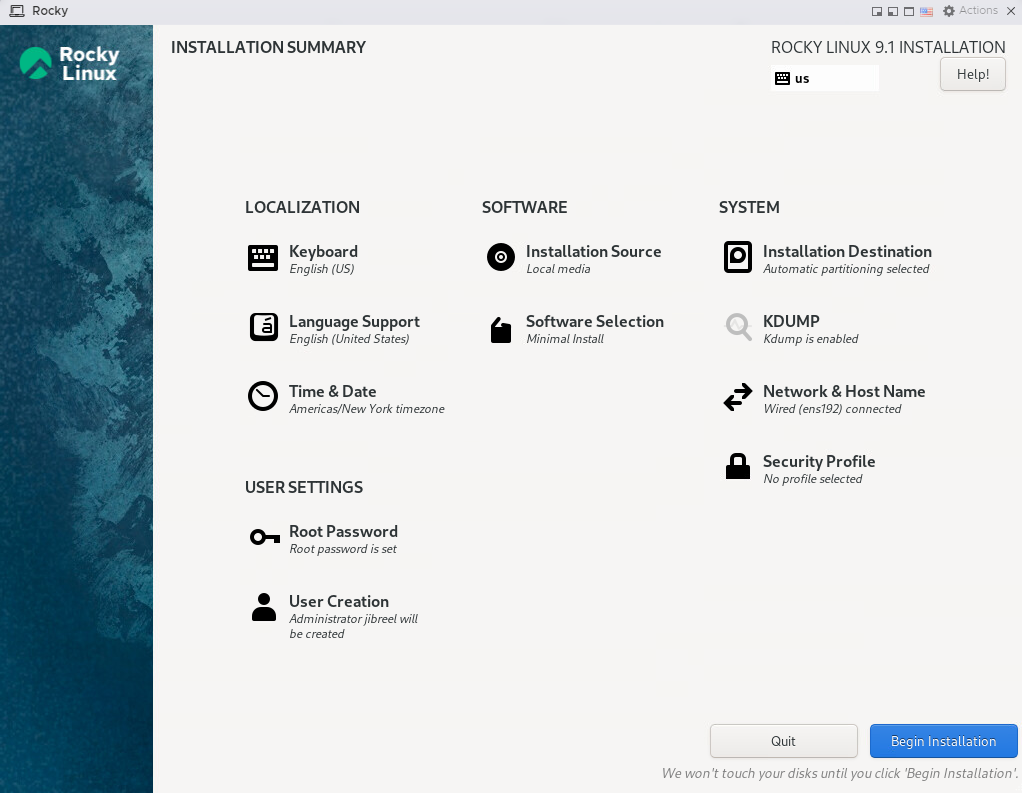Close the Rocky console window
This screenshot has height=793, width=1022.
click(1011, 11)
